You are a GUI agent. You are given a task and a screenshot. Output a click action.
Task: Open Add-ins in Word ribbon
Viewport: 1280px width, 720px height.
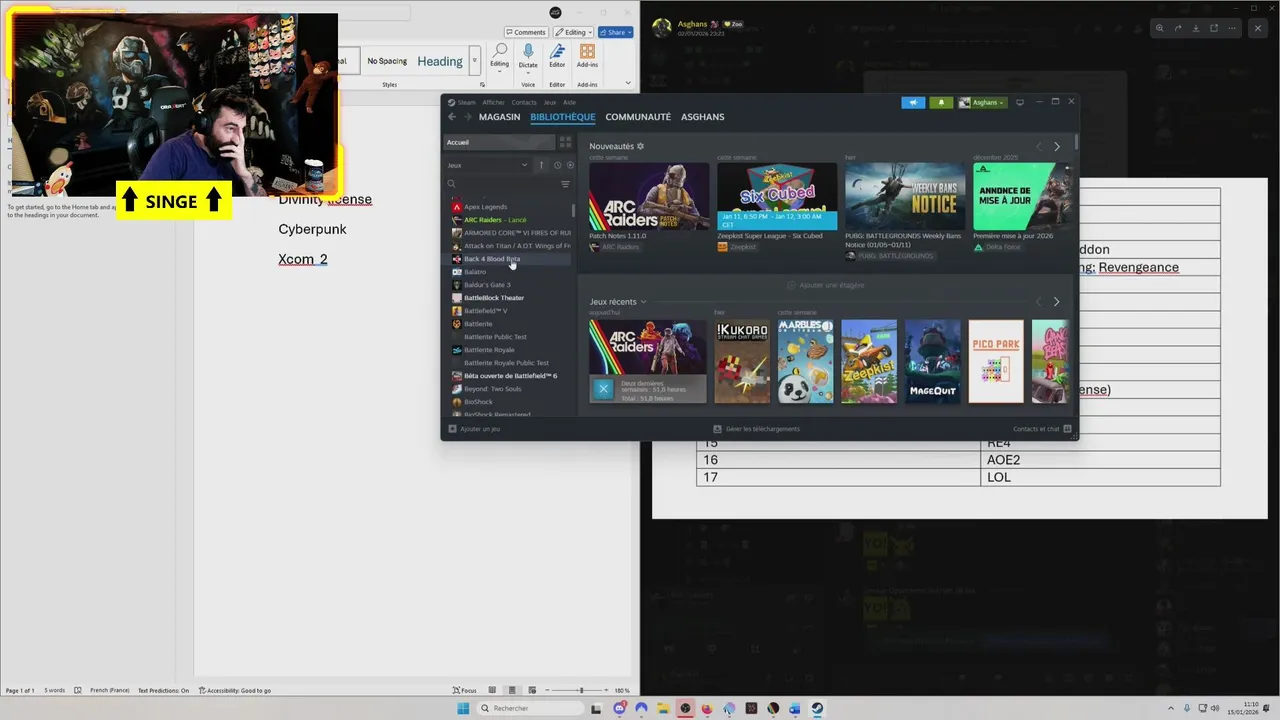click(587, 57)
